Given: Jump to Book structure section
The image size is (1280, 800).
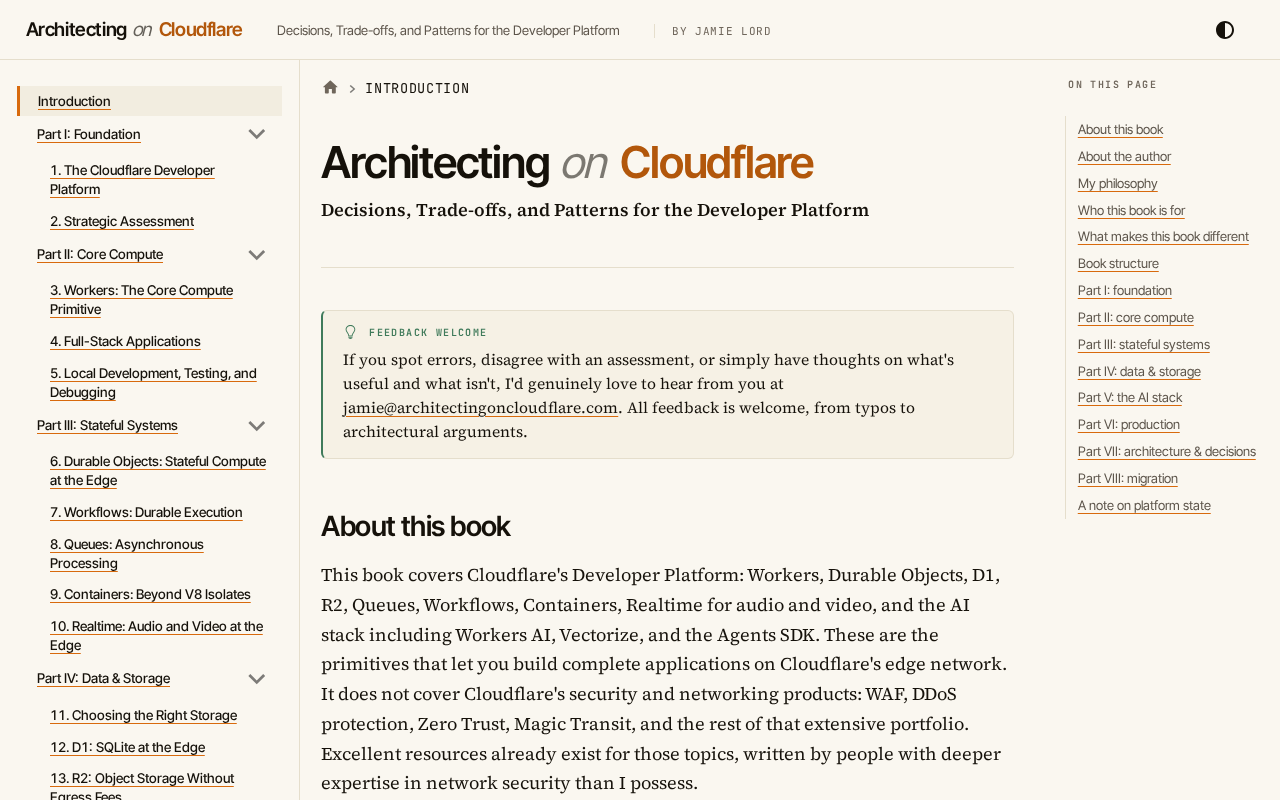Looking at the screenshot, I should (x=1118, y=263).
